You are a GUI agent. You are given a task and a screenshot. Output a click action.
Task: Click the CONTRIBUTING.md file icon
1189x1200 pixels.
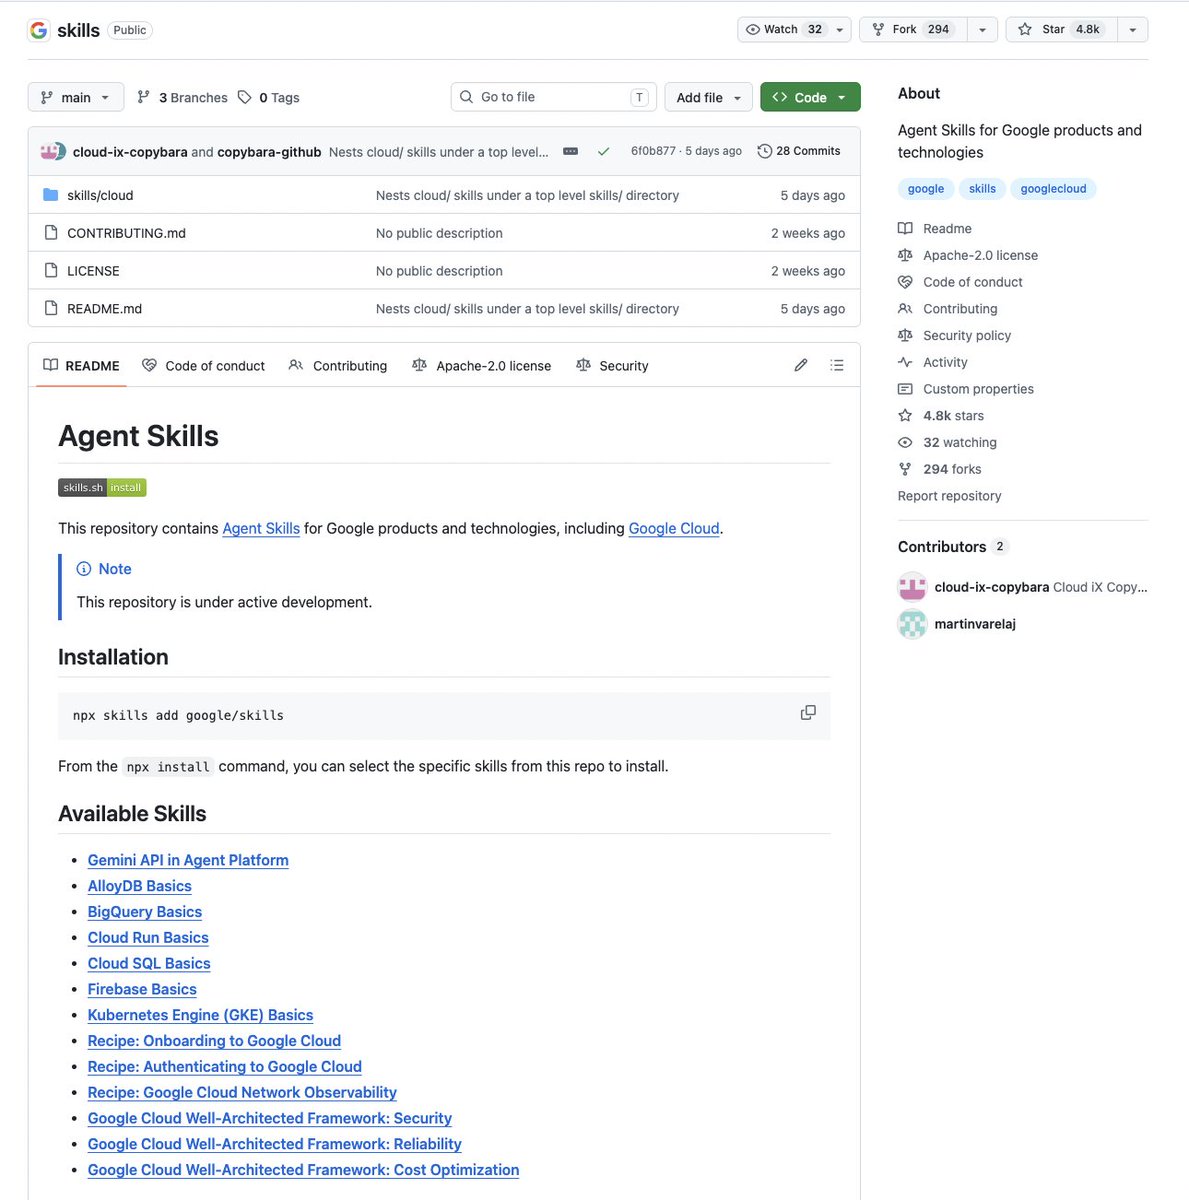click(51, 233)
